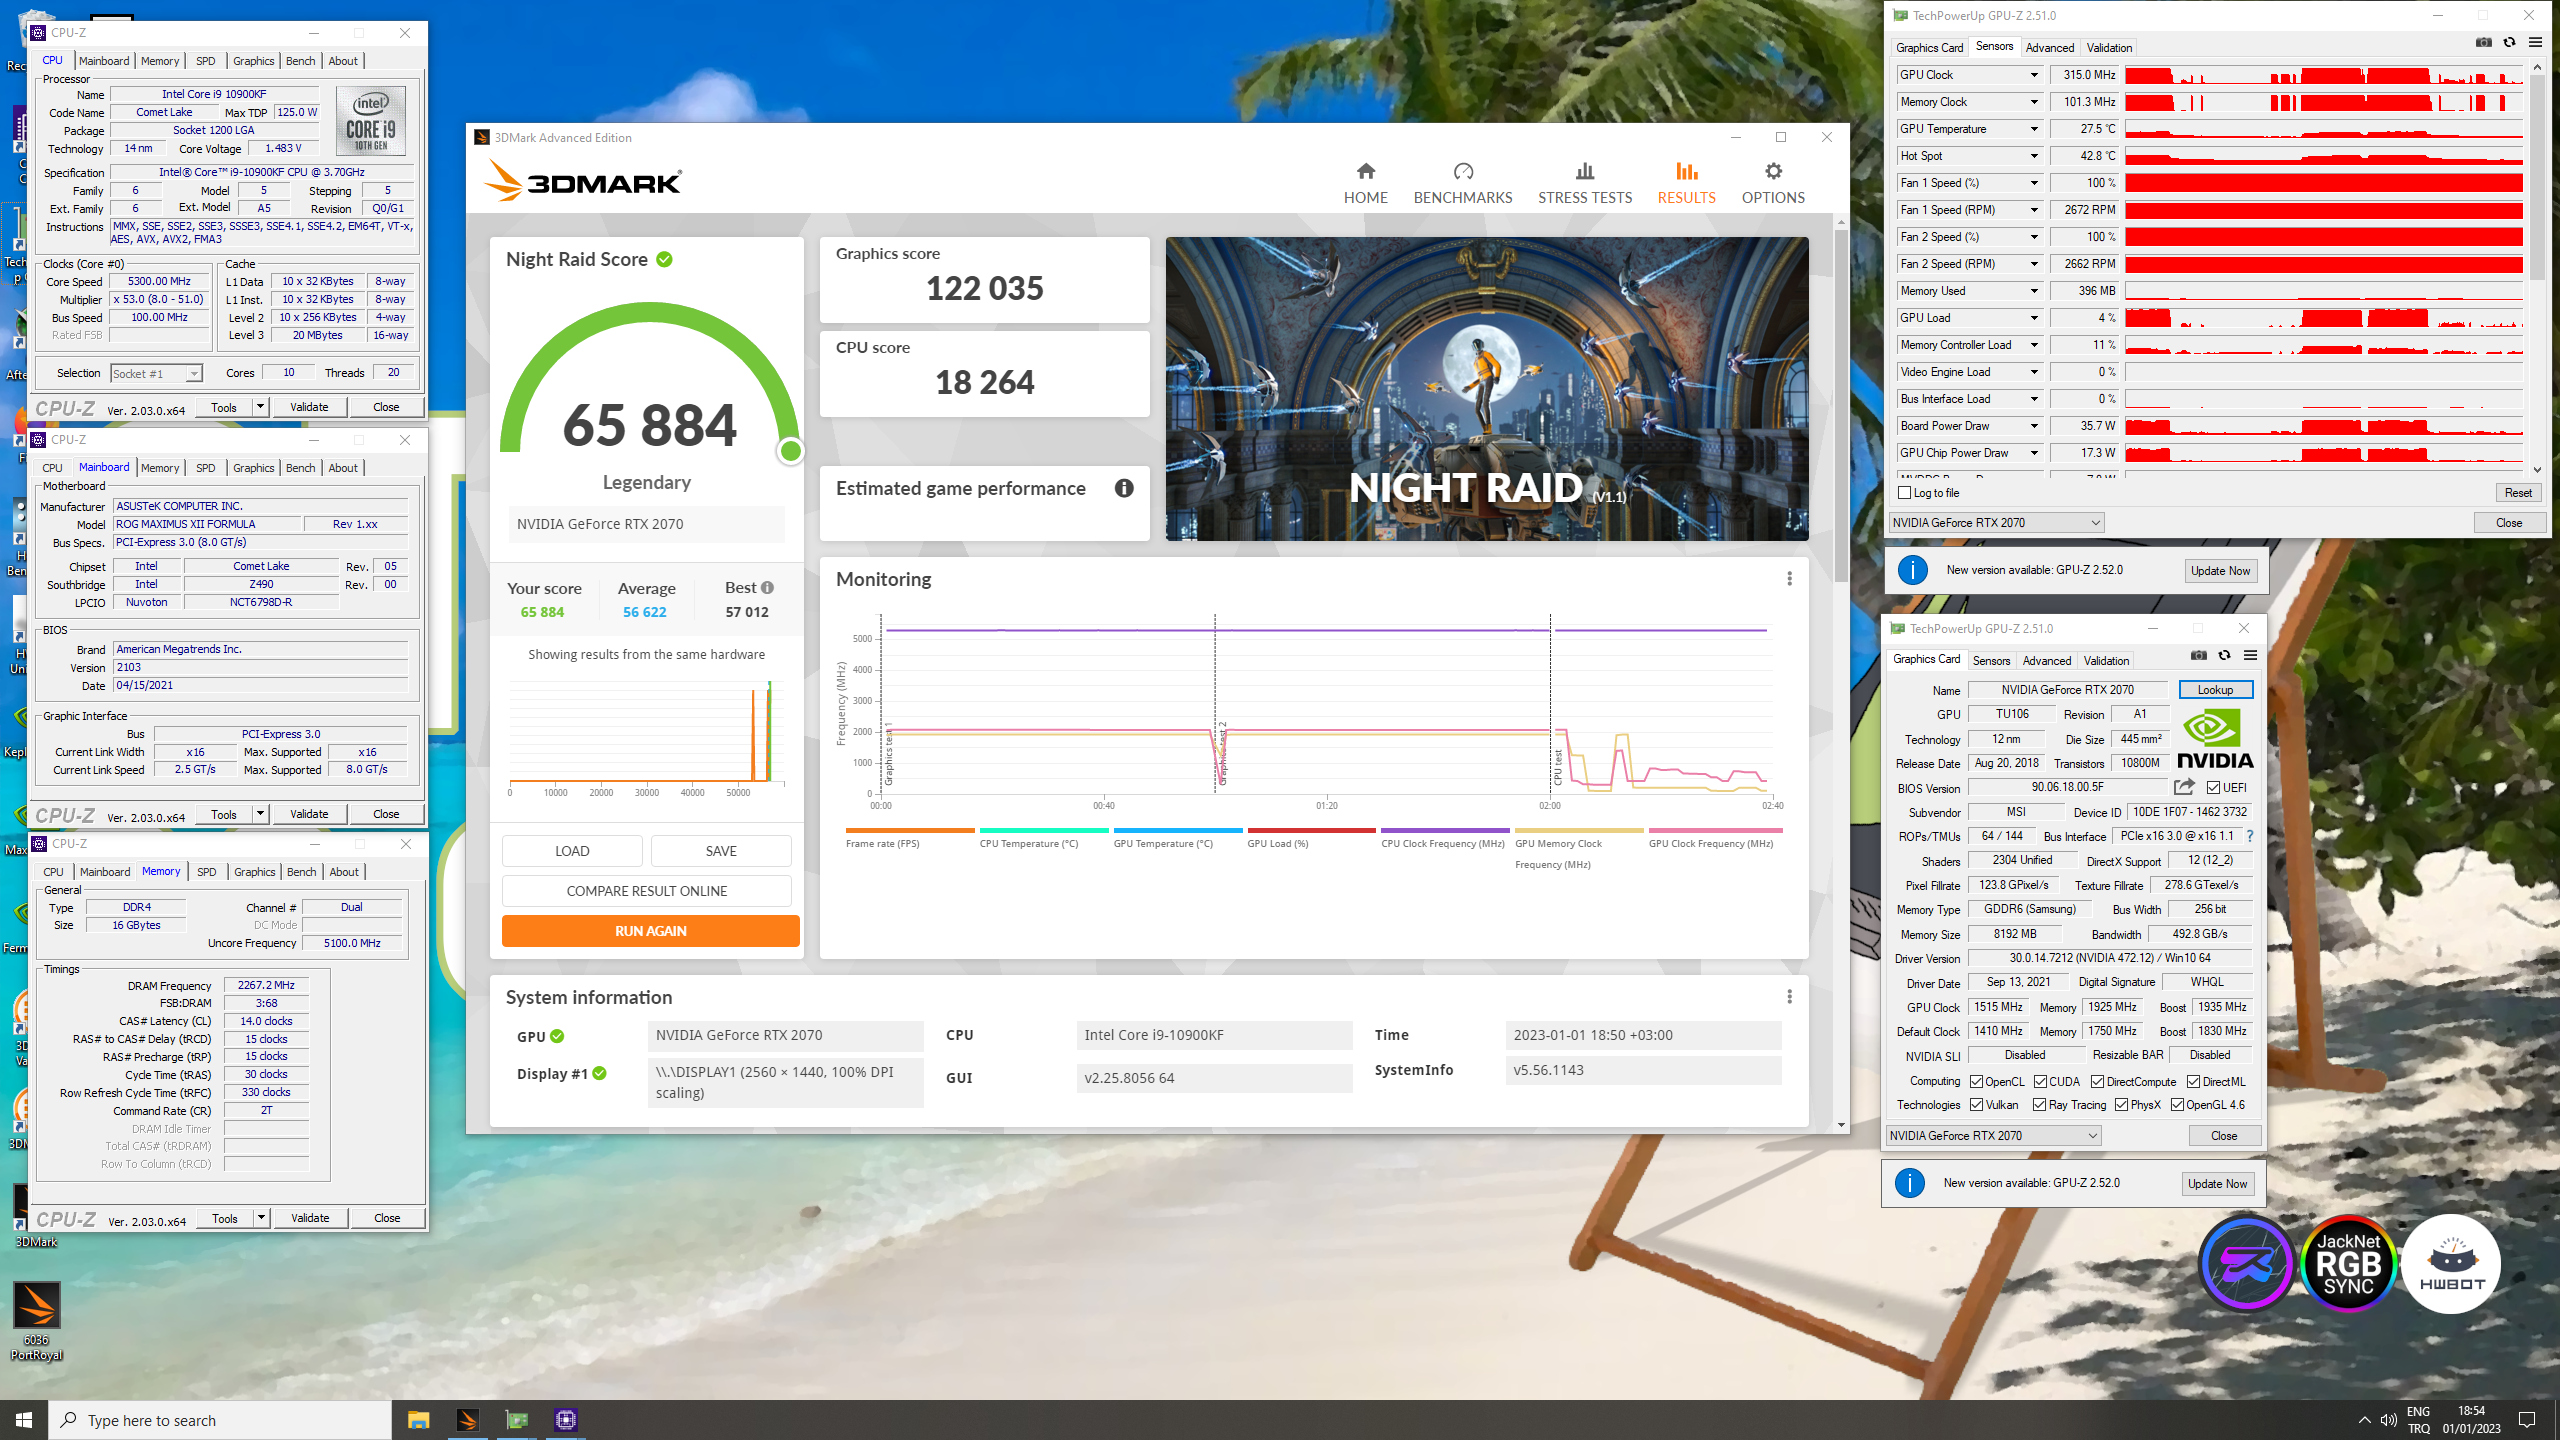The image size is (2560, 1440).
Task: Click the NVIDIA logo in GPU-Z
Action: tap(2214, 739)
